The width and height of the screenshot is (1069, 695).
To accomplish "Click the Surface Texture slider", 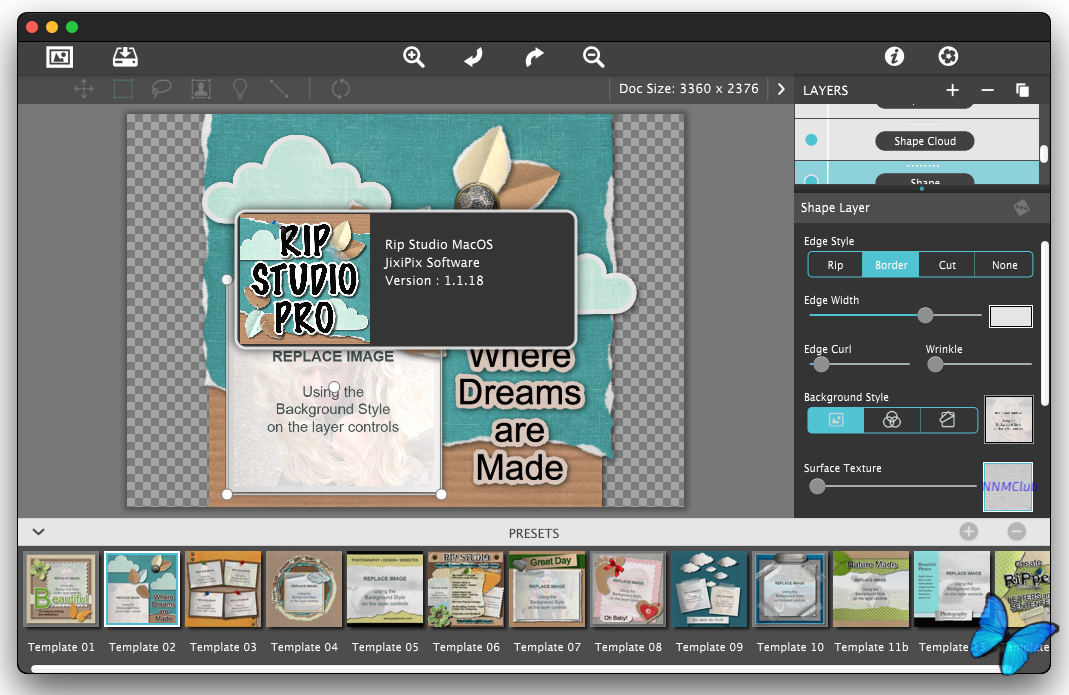I will [x=892, y=486].
